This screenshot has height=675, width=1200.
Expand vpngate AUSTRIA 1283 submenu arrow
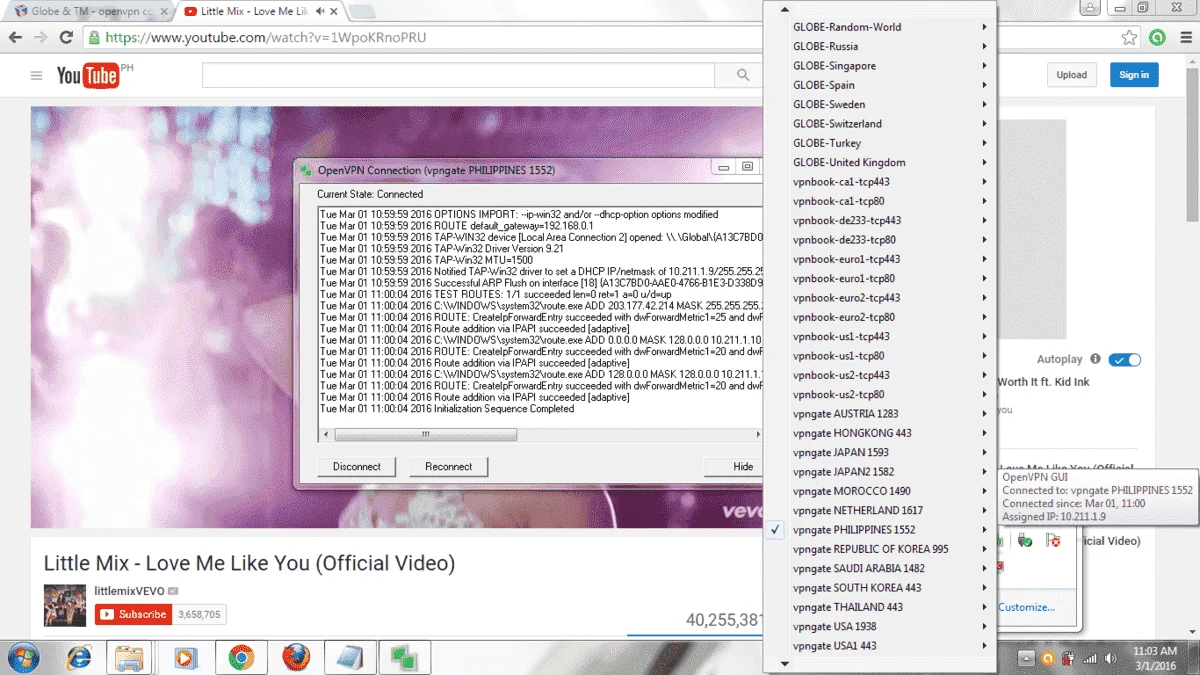(x=984, y=414)
